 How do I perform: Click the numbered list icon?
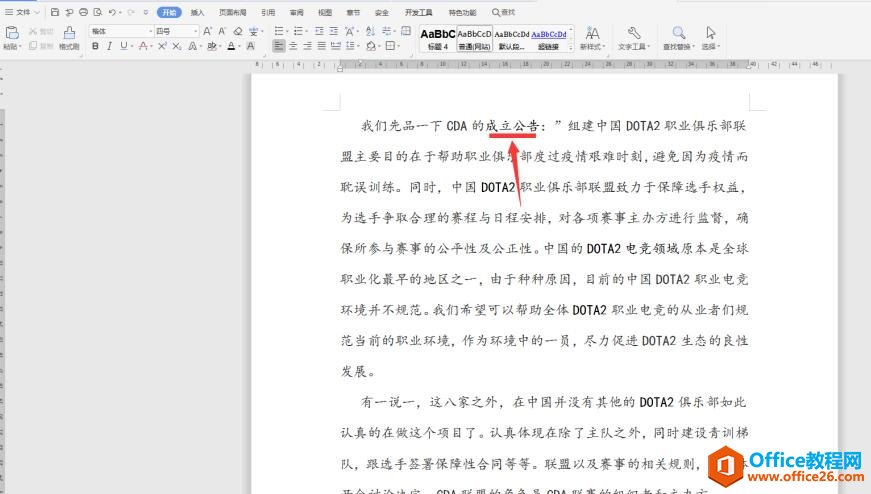click(298, 32)
